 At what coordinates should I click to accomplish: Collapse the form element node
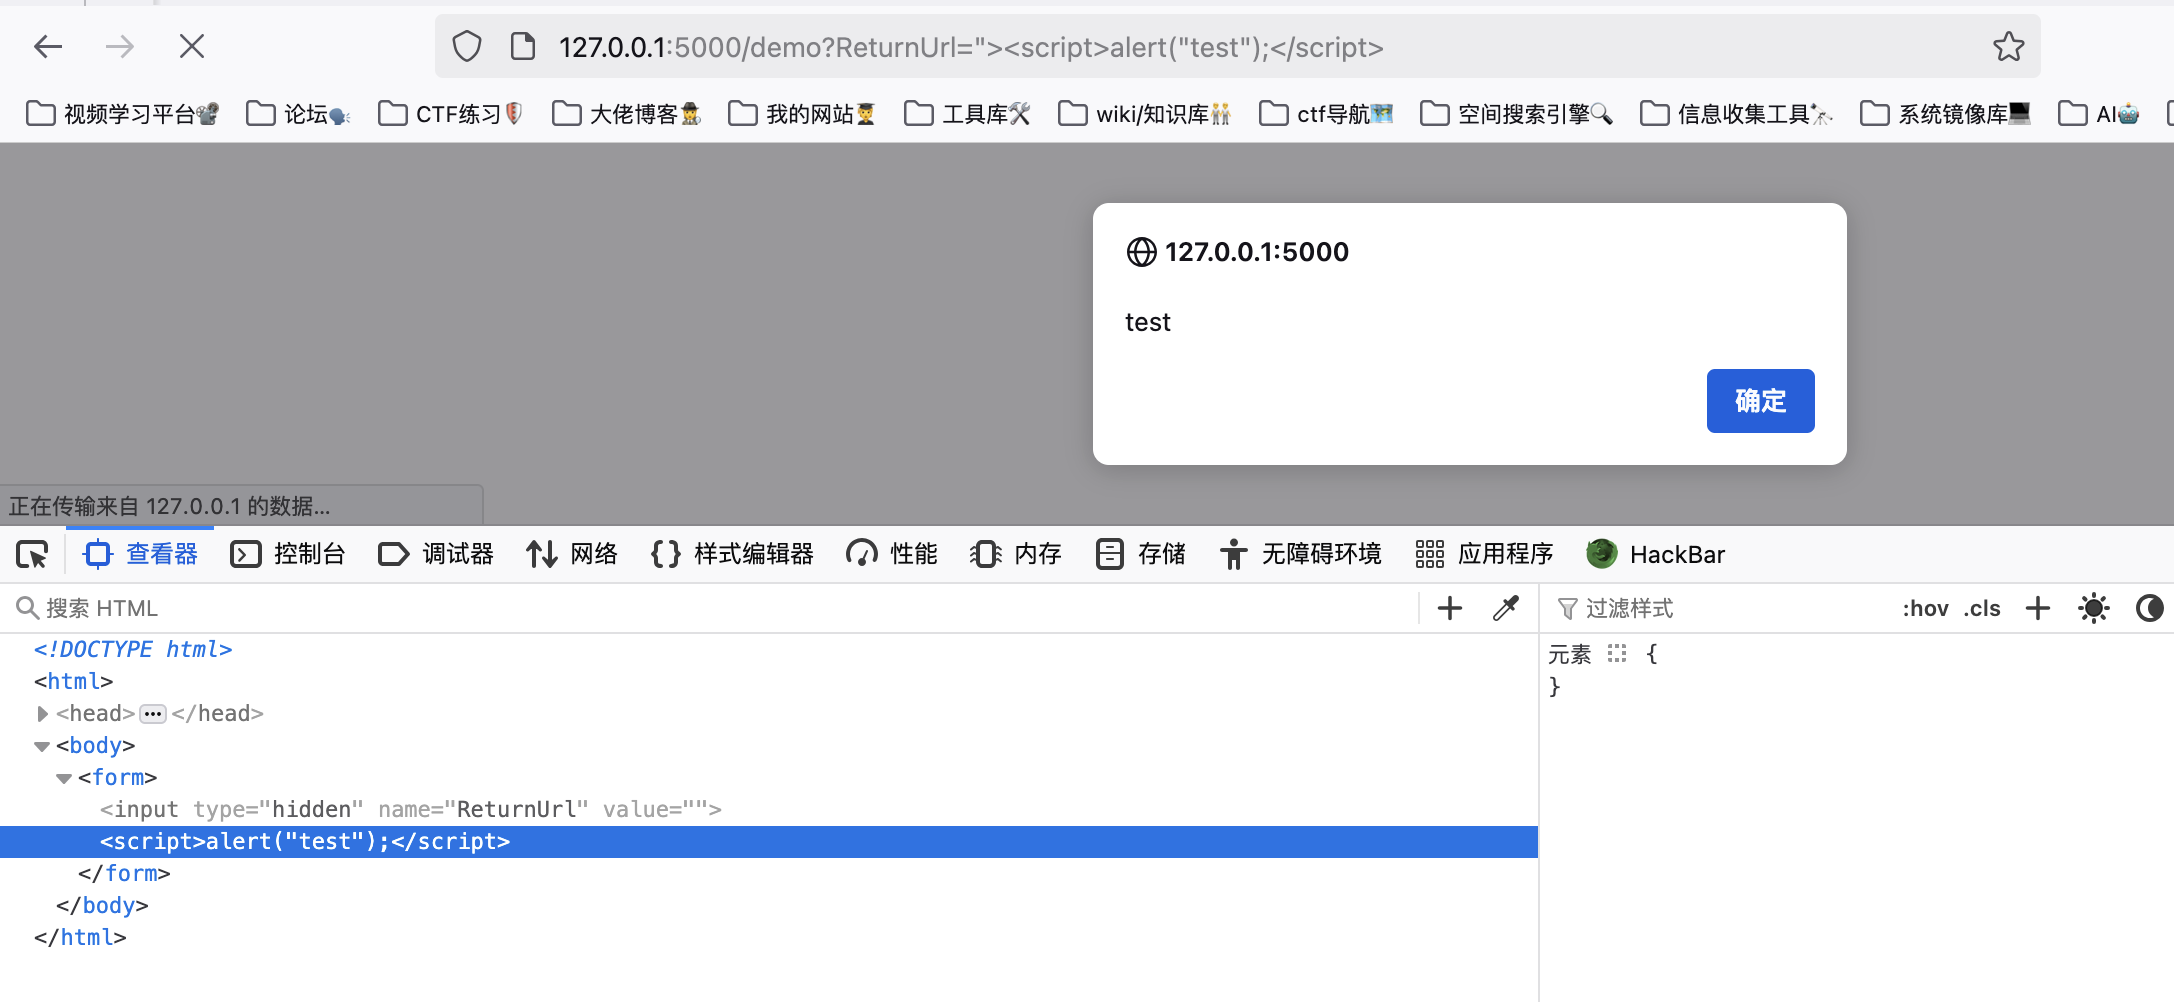pyautogui.click(x=64, y=778)
